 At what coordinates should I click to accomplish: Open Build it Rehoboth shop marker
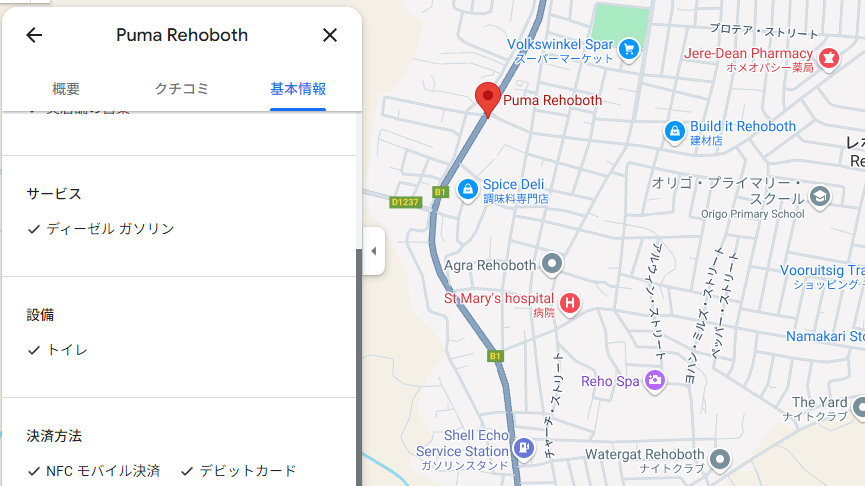(675, 131)
